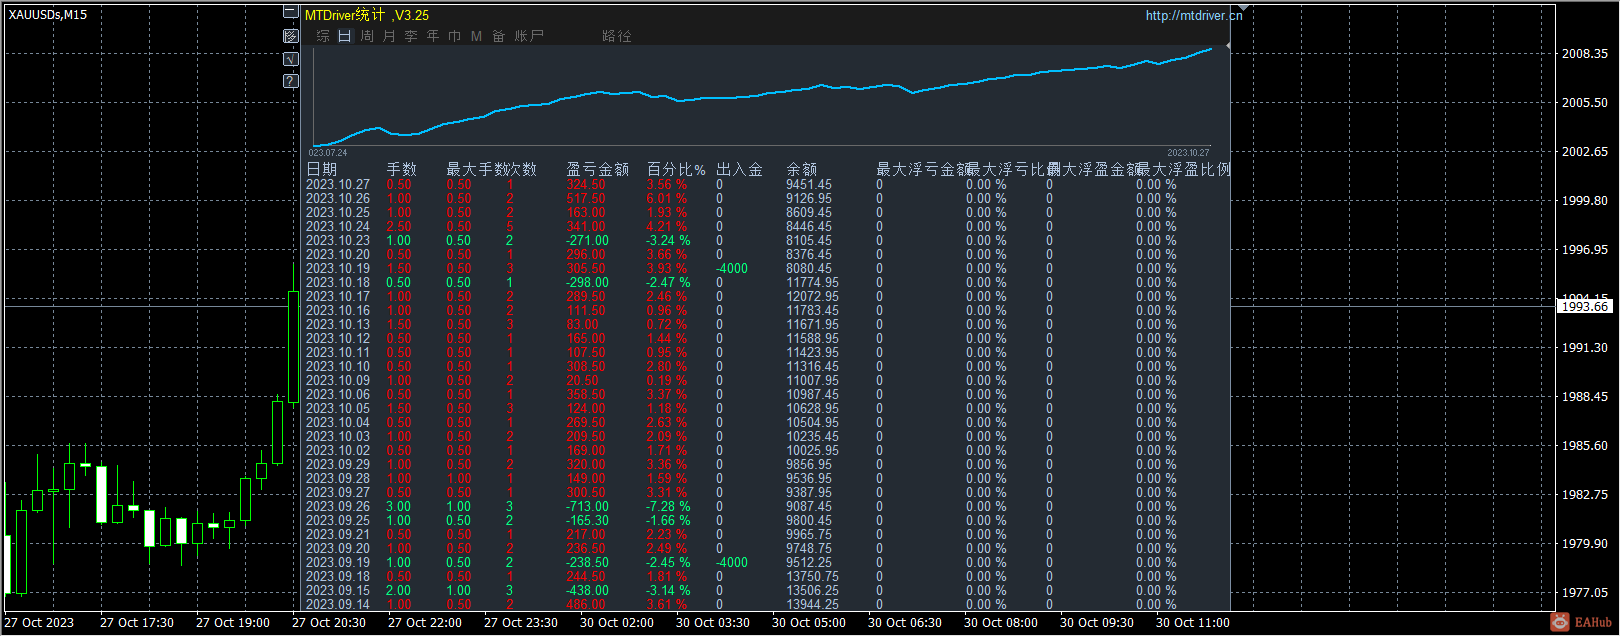Click the XAUUSDs,M15 chart label

point(48,15)
